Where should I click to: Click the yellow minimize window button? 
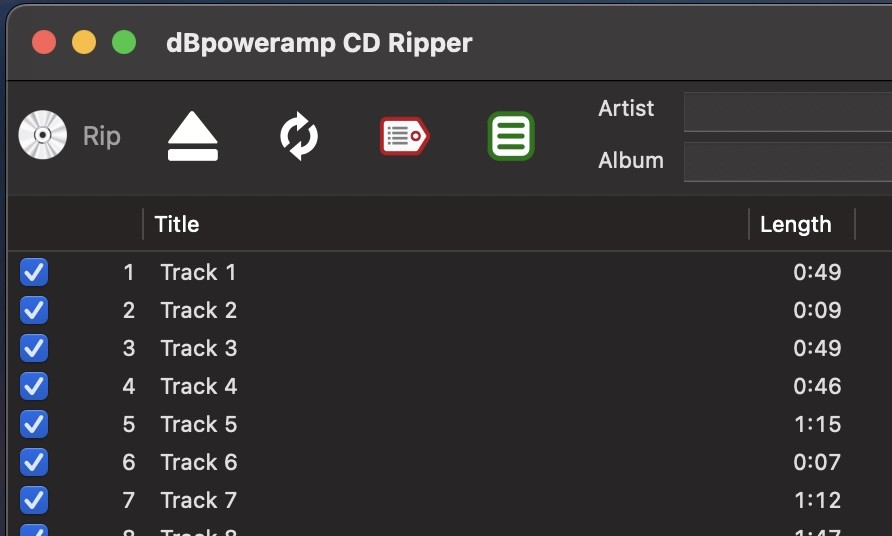tap(84, 43)
